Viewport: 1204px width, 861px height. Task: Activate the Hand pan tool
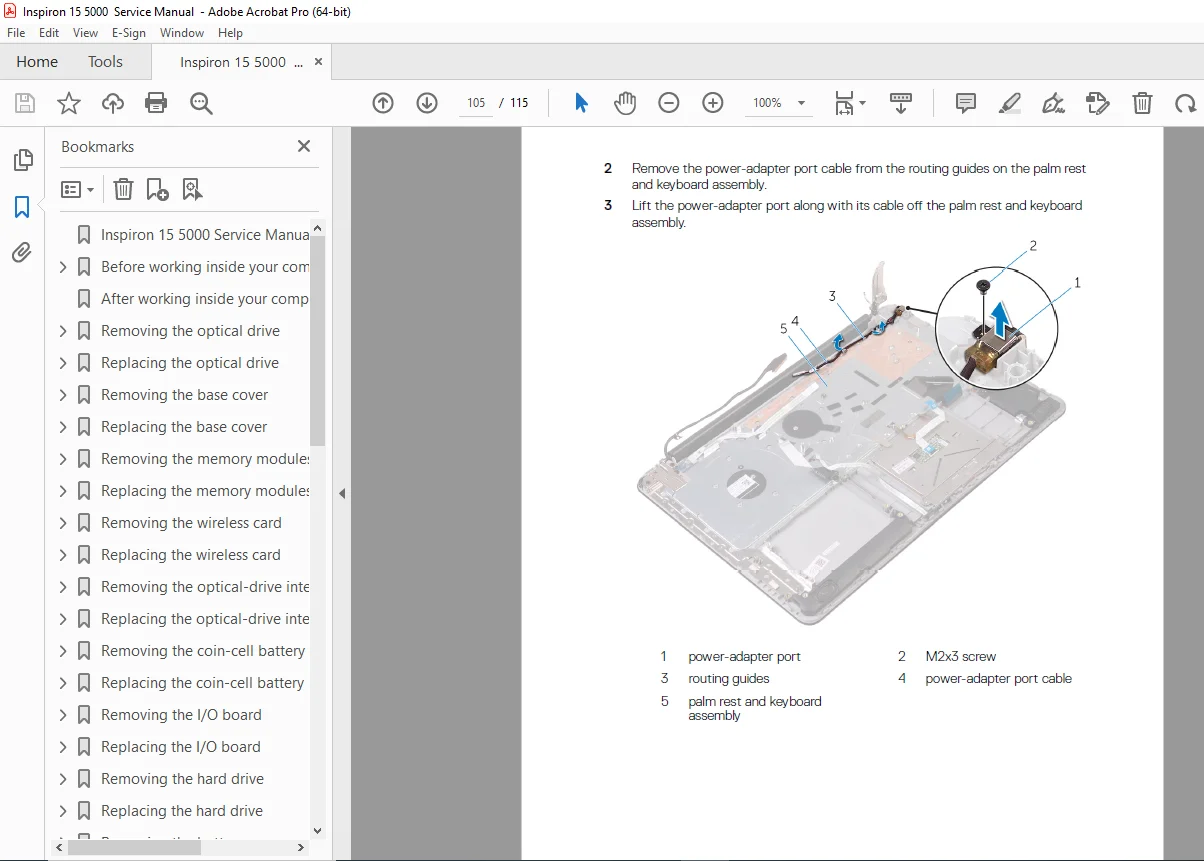point(625,103)
